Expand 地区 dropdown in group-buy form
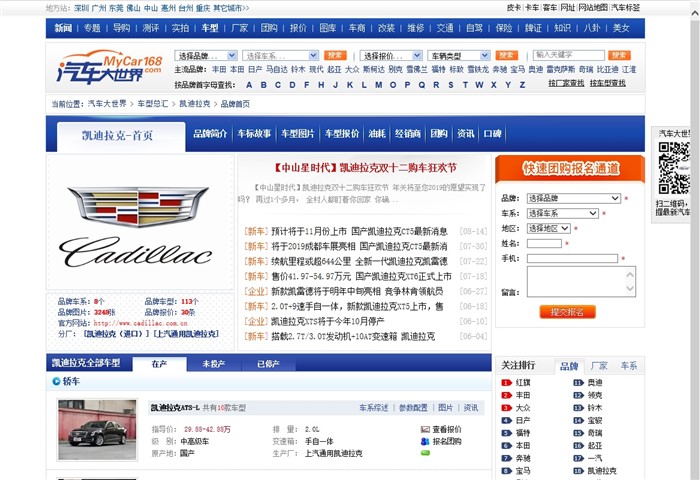The width and height of the screenshot is (700, 480). pyautogui.click(x=549, y=229)
